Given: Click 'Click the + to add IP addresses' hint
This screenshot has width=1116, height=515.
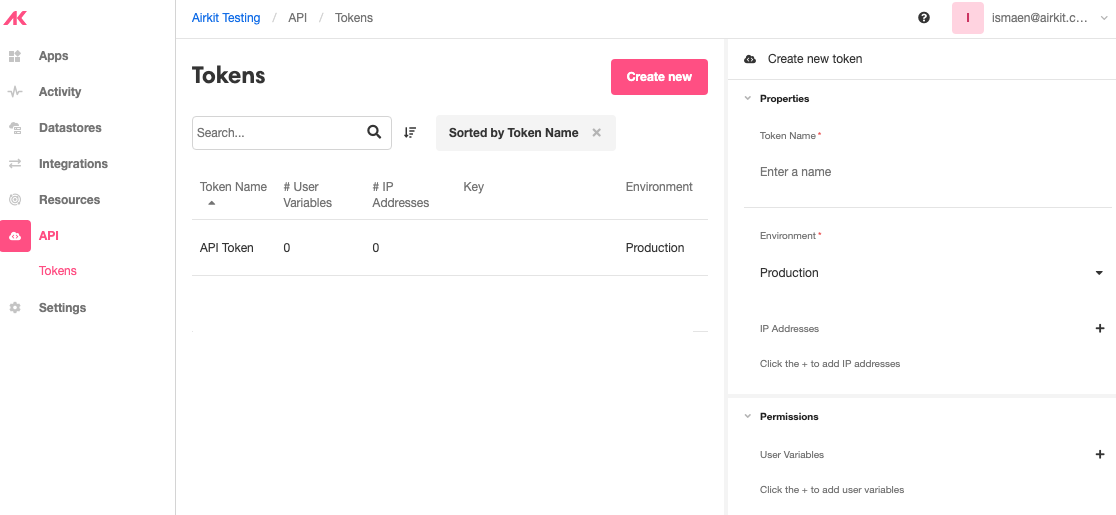Looking at the screenshot, I should [830, 363].
